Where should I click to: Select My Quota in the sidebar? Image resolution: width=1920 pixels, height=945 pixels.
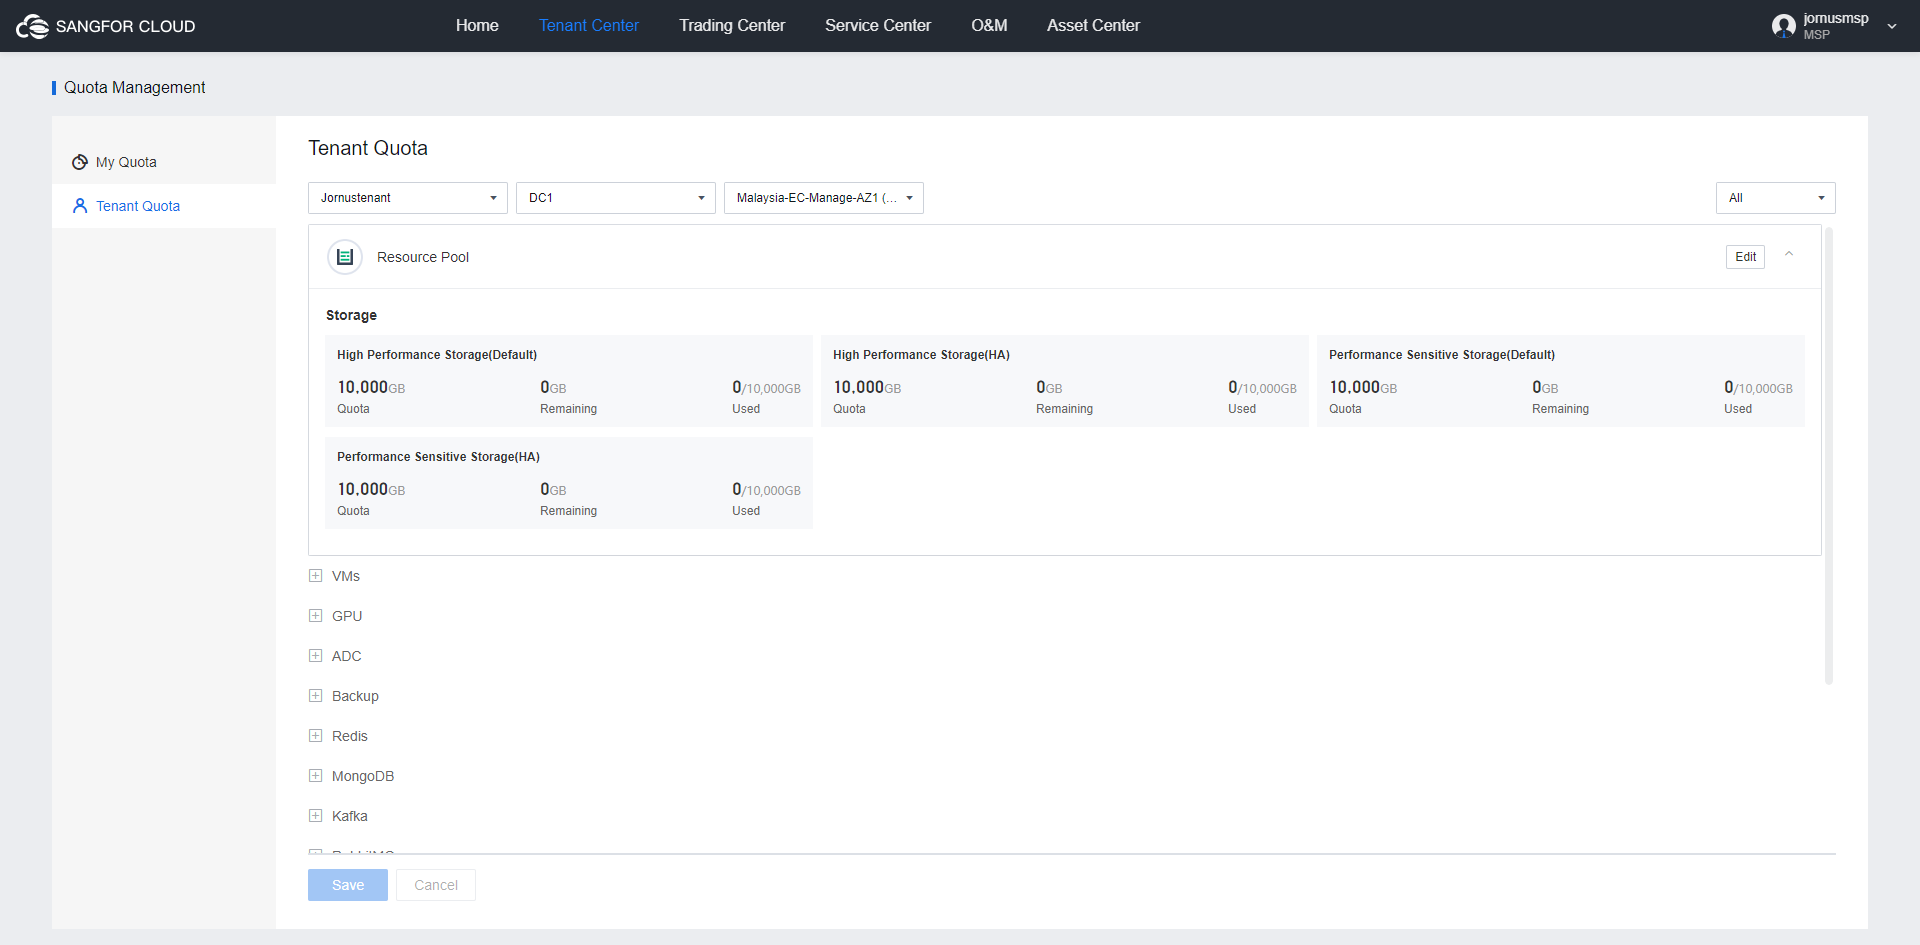point(164,162)
